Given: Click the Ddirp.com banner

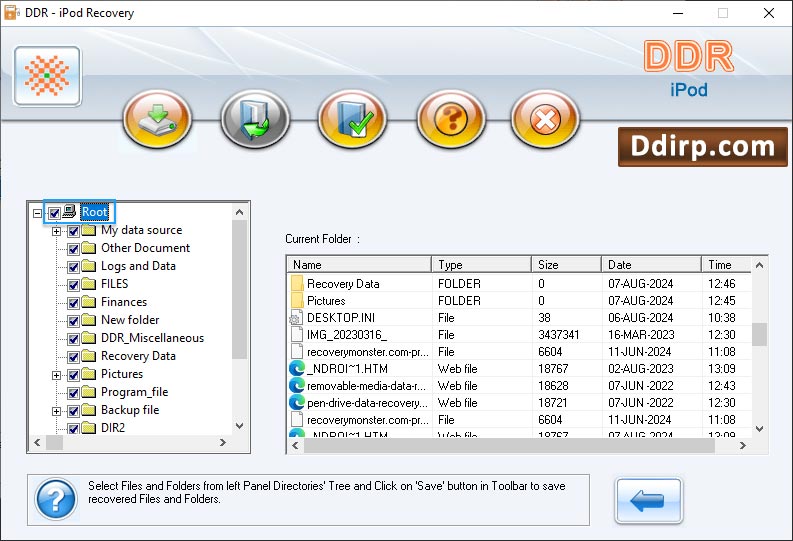Looking at the screenshot, I should (702, 147).
